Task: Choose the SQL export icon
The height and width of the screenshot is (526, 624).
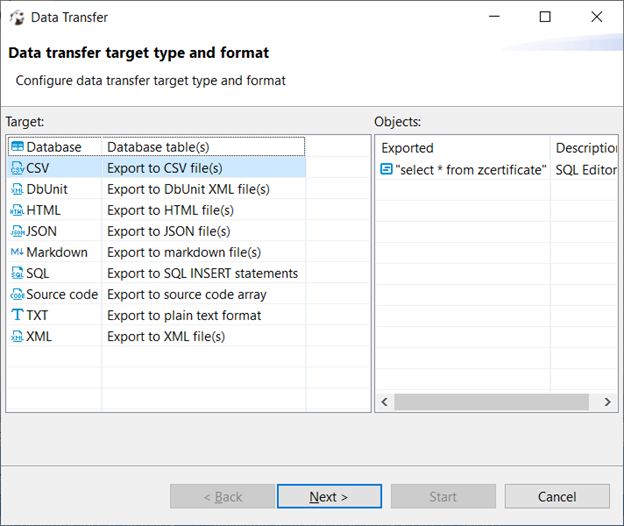Action: 17,273
